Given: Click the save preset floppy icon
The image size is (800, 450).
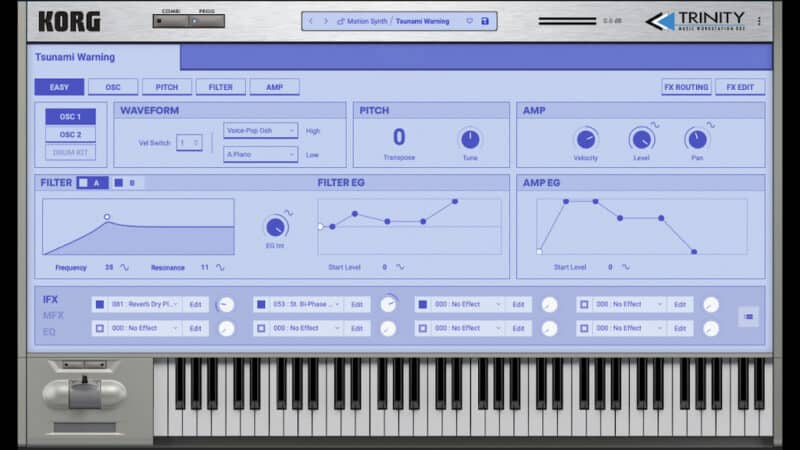Looking at the screenshot, I should (485, 21).
